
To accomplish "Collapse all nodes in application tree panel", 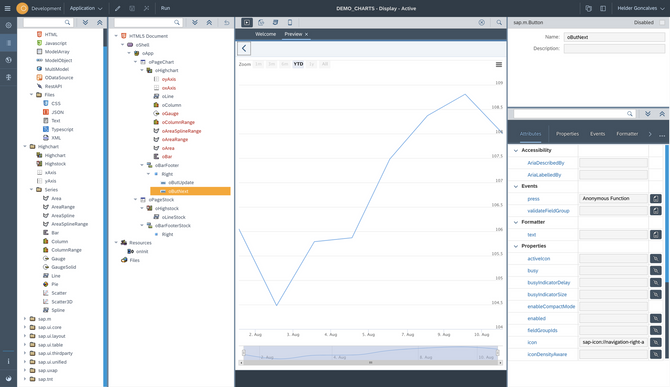I will pos(209,22).
